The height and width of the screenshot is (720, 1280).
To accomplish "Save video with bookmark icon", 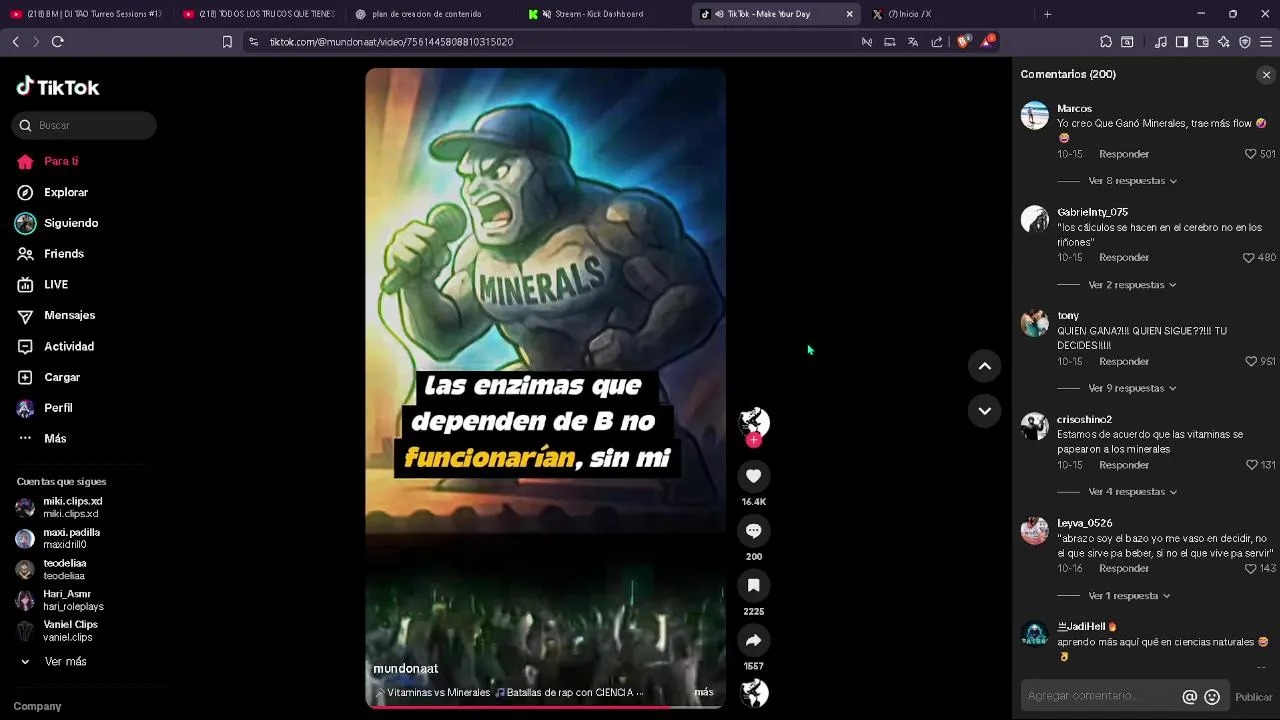I will (x=754, y=585).
